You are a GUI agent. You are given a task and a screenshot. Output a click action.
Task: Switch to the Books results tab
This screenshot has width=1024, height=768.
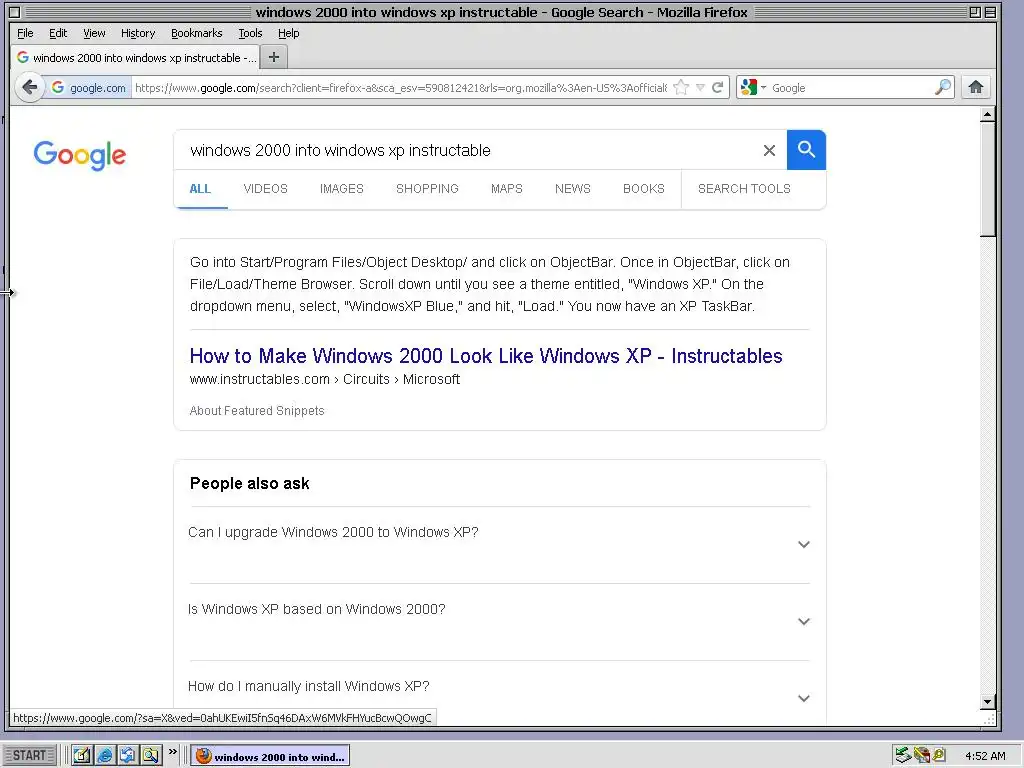tap(643, 189)
